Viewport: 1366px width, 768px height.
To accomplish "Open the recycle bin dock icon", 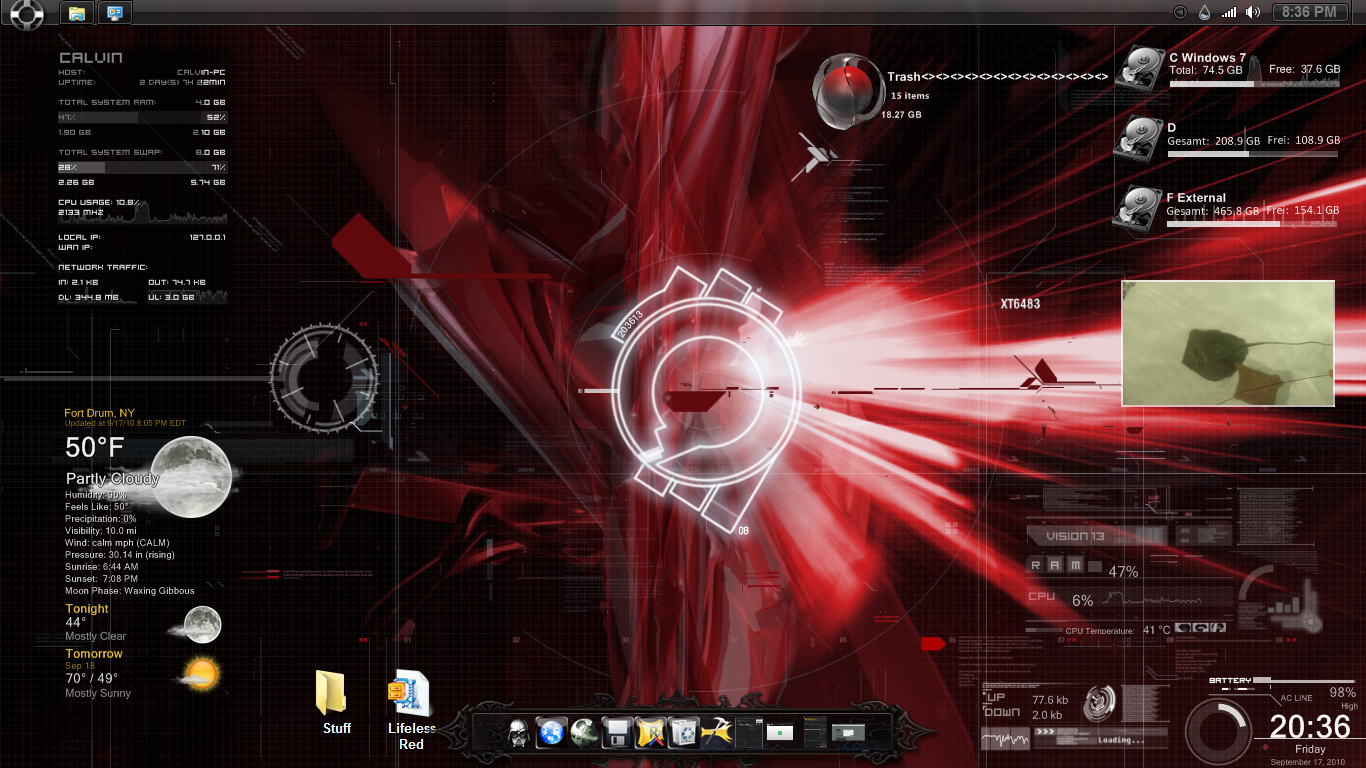I will 683,733.
